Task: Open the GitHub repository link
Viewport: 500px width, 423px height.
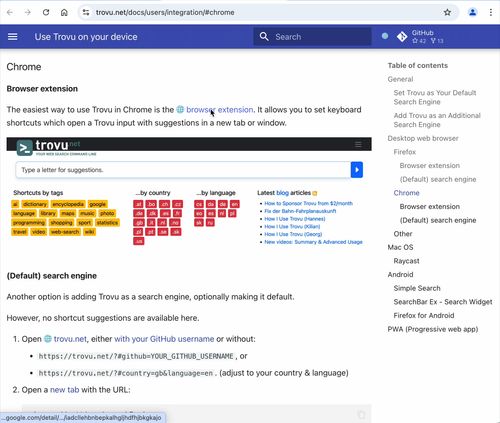Action: tap(421, 36)
